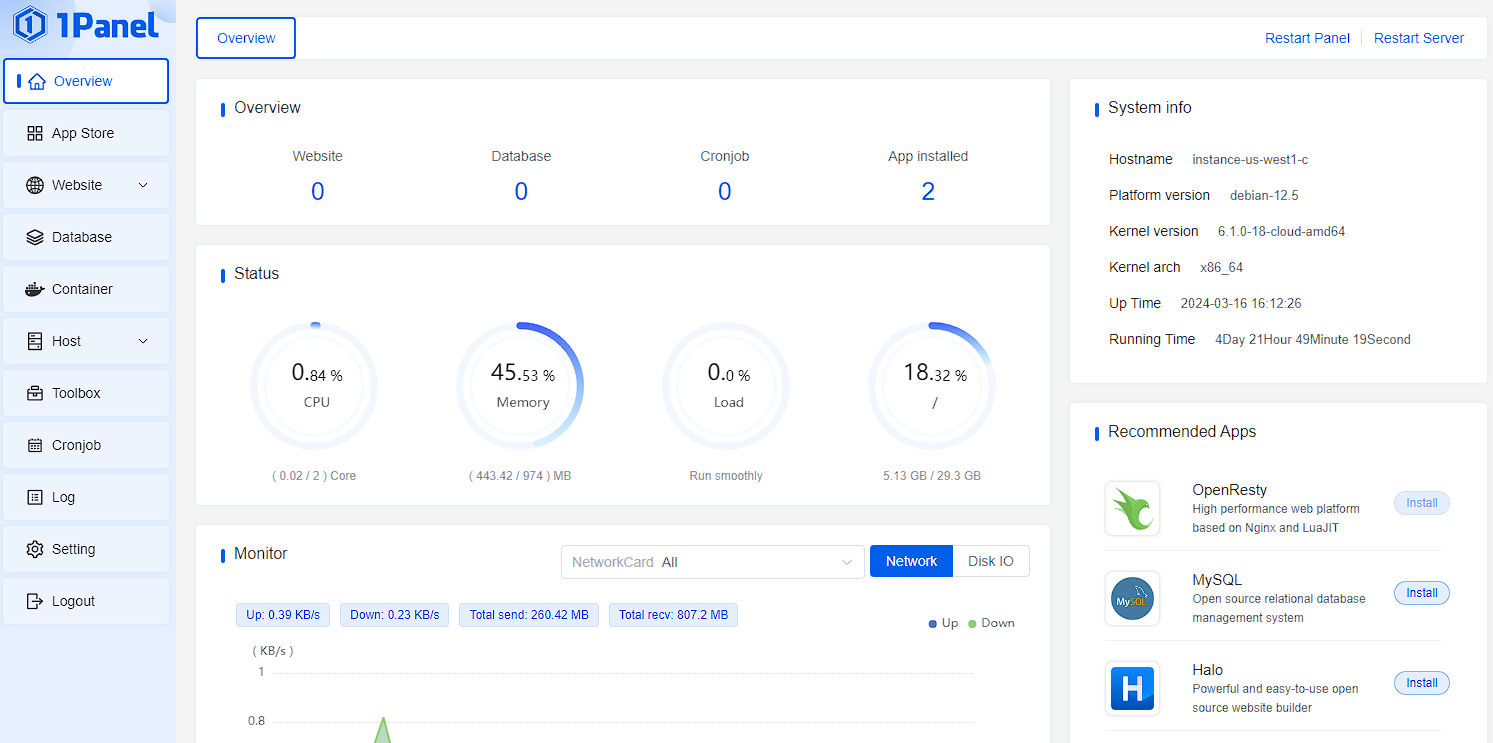Click the OpenResty Install button
The height and width of the screenshot is (743, 1493).
coord(1421,503)
